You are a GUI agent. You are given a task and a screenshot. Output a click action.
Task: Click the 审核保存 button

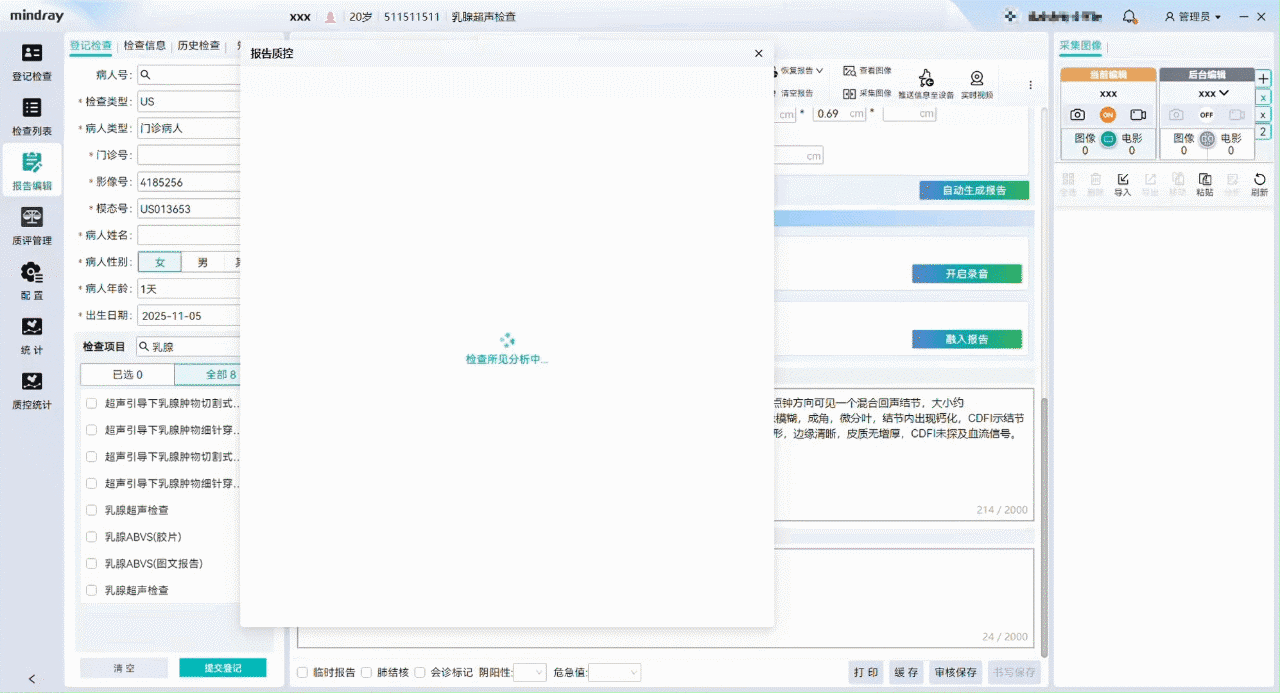click(954, 673)
